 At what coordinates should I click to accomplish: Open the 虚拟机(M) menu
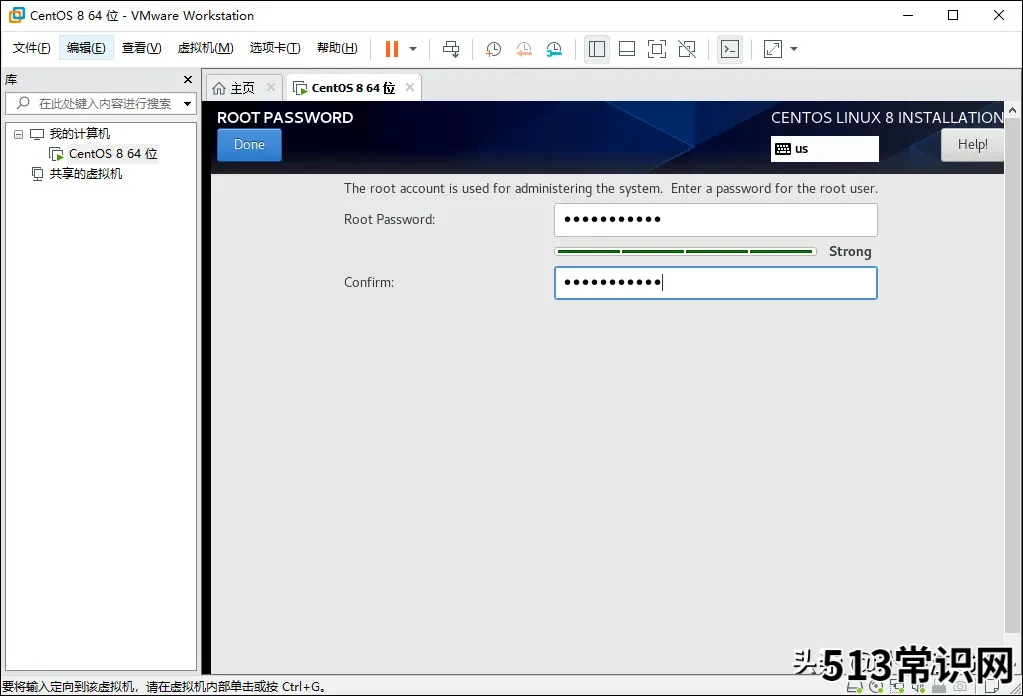206,48
